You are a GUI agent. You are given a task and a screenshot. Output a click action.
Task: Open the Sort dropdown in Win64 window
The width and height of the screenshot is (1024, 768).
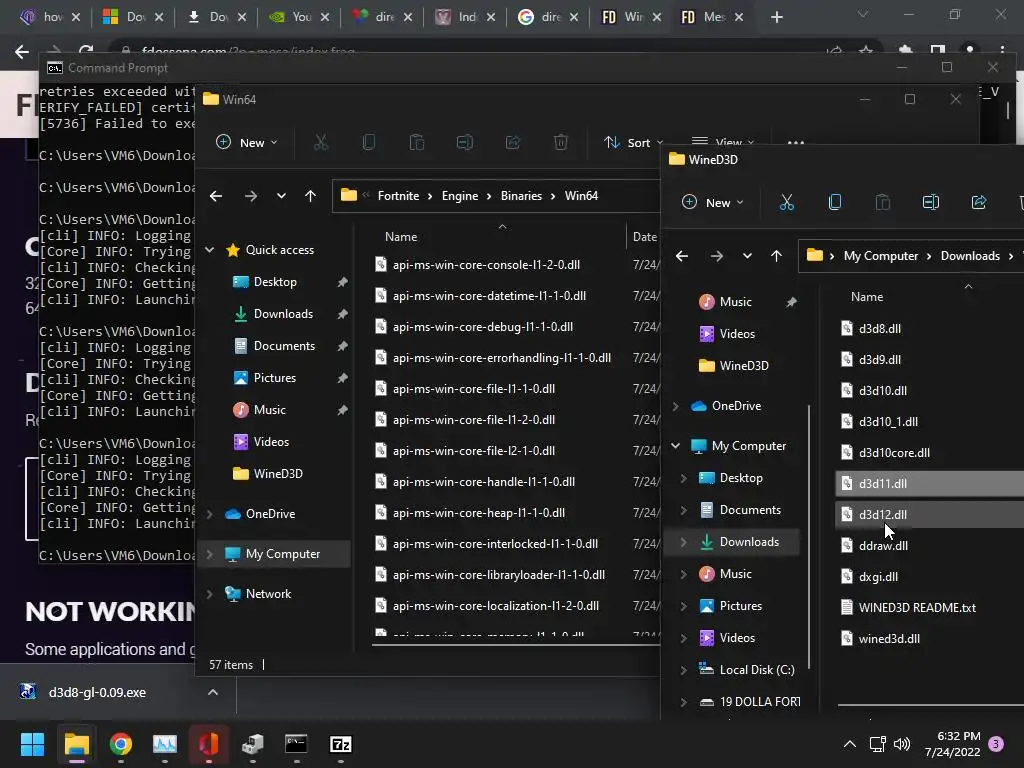633,142
